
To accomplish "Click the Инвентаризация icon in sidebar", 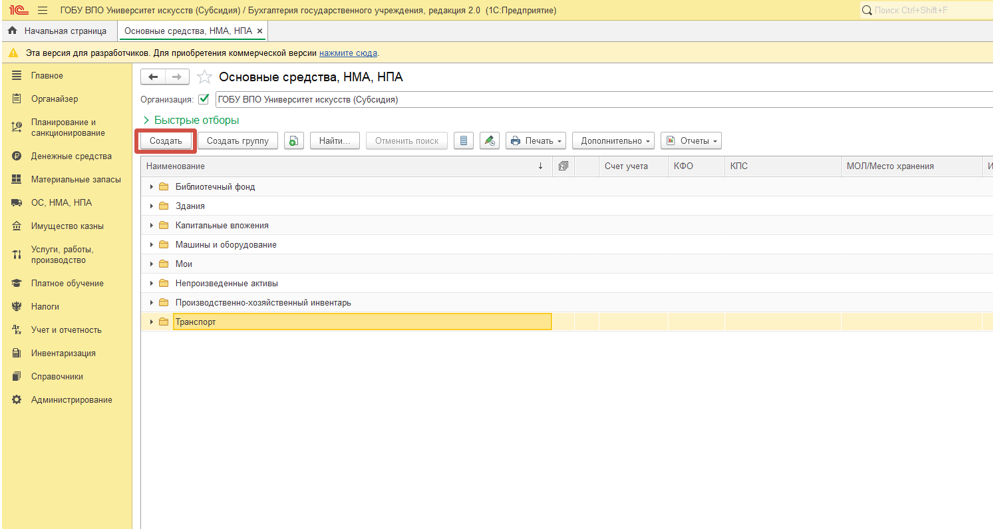I will tap(16, 353).
